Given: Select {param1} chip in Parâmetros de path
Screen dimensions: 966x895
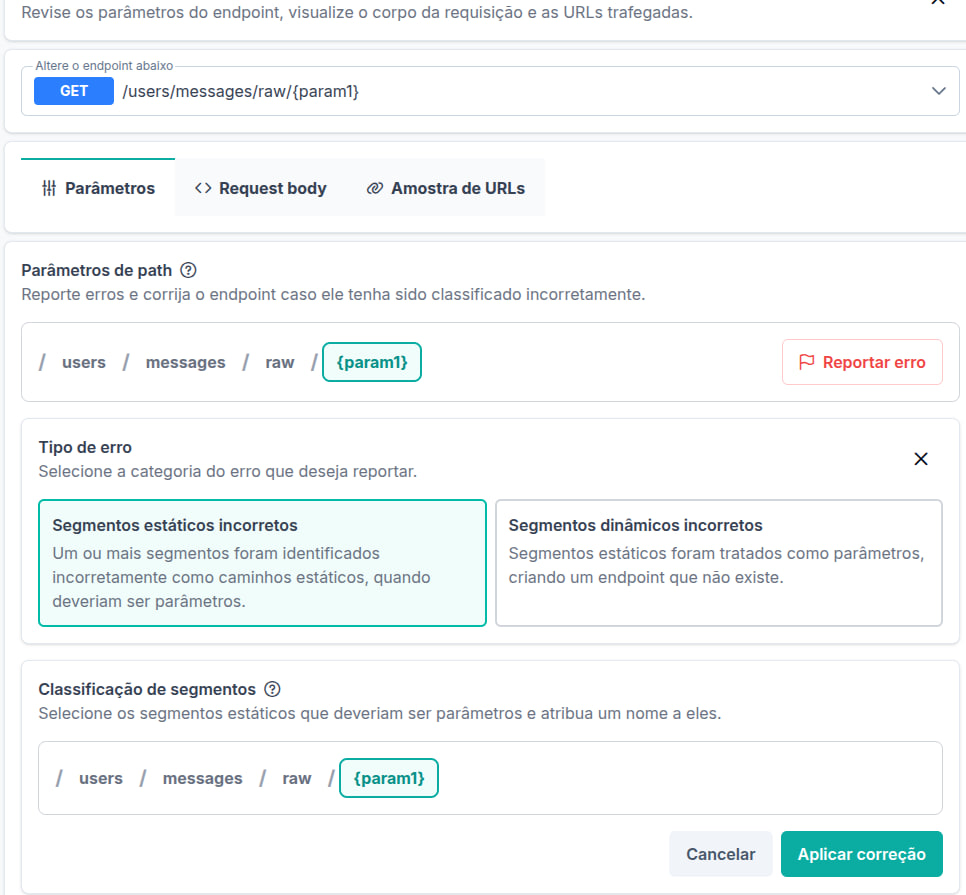Looking at the screenshot, I should 372,362.
